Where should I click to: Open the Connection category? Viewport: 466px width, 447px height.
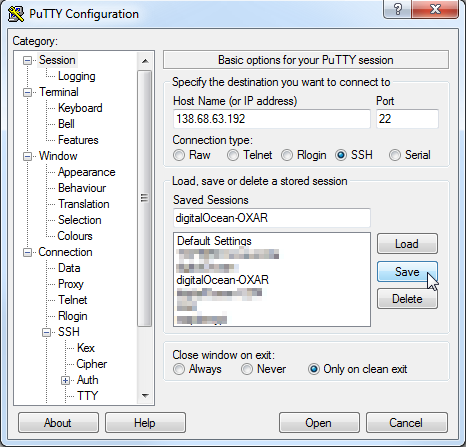[65, 252]
